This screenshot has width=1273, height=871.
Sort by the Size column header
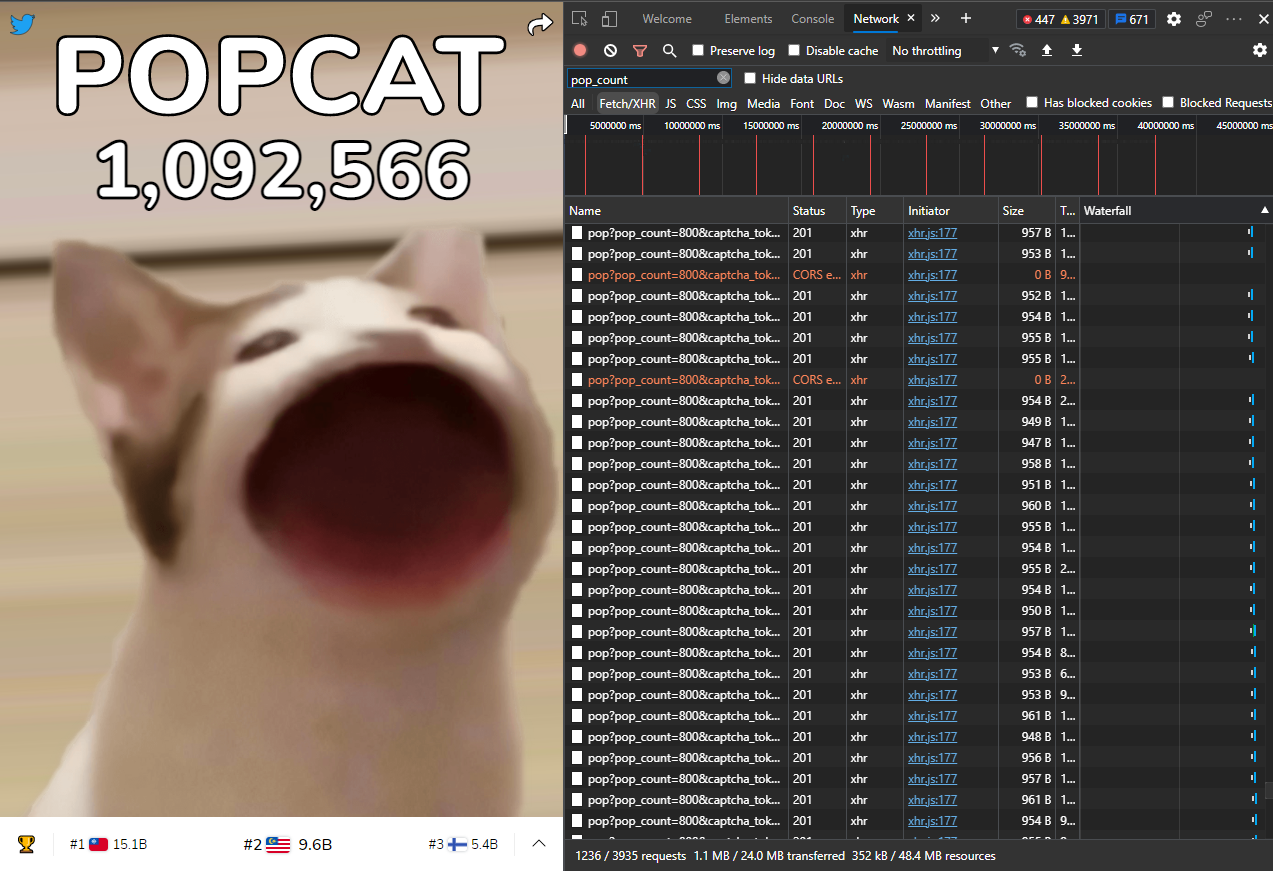pos(1029,211)
